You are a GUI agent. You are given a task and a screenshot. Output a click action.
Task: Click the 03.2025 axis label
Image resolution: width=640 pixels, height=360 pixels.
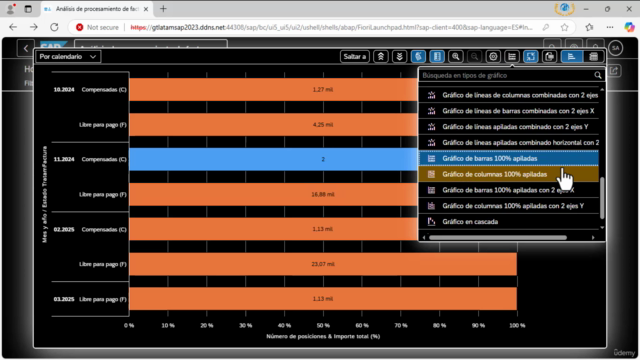pyautogui.click(x=64, y=299)
